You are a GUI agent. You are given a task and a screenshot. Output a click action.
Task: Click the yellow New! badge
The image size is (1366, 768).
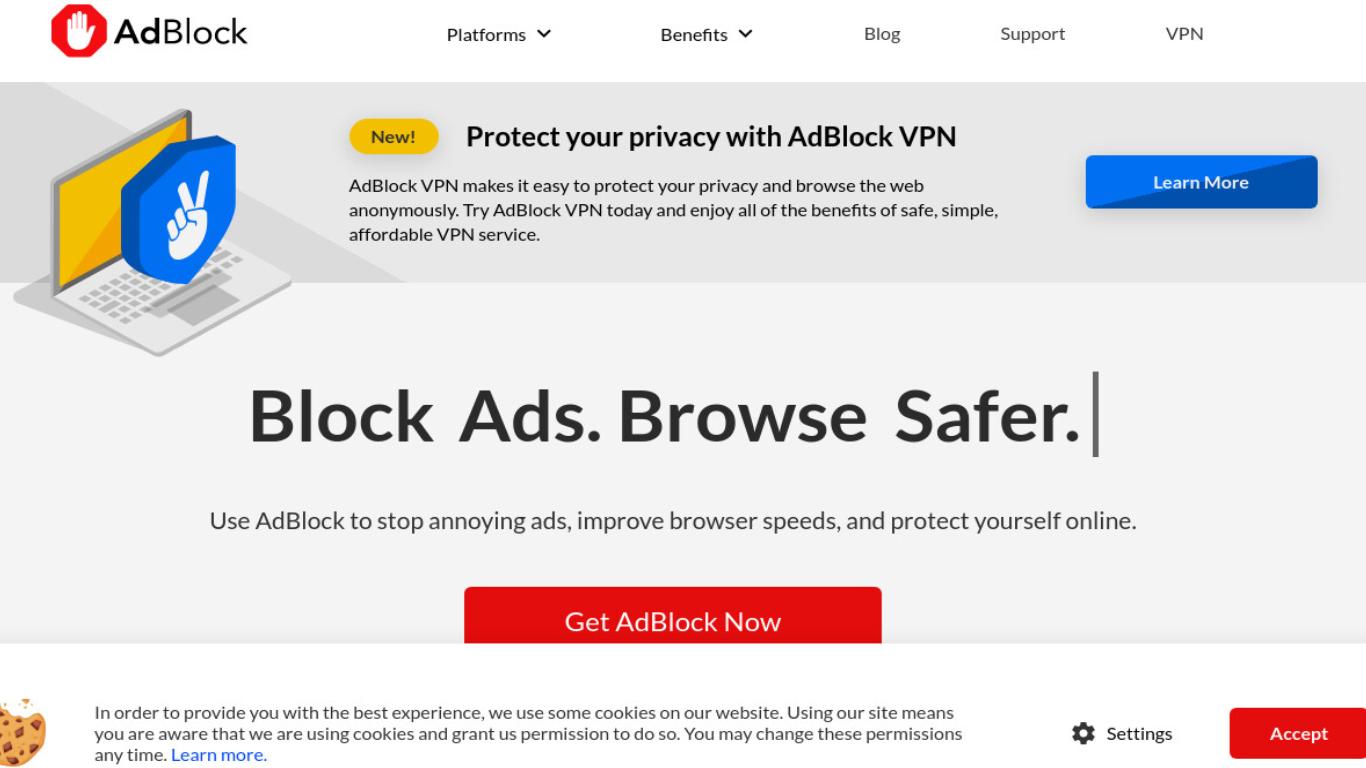coord(394,137)
